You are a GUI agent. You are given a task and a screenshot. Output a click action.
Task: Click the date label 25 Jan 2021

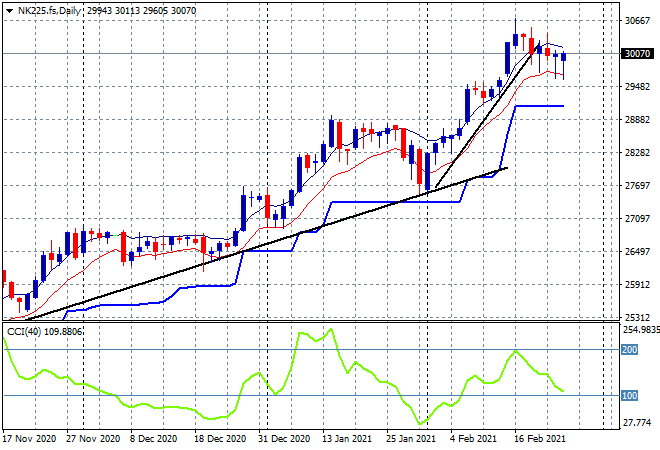[411, 439]
